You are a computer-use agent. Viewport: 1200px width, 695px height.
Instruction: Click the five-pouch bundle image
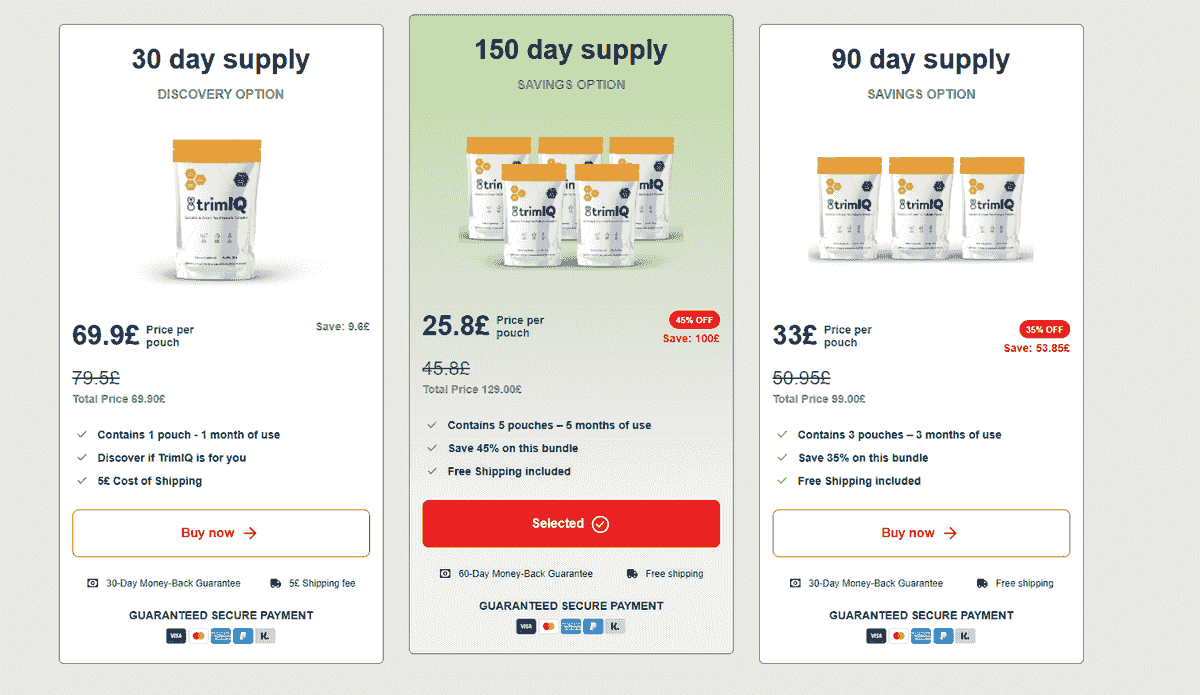coord(571,198)
